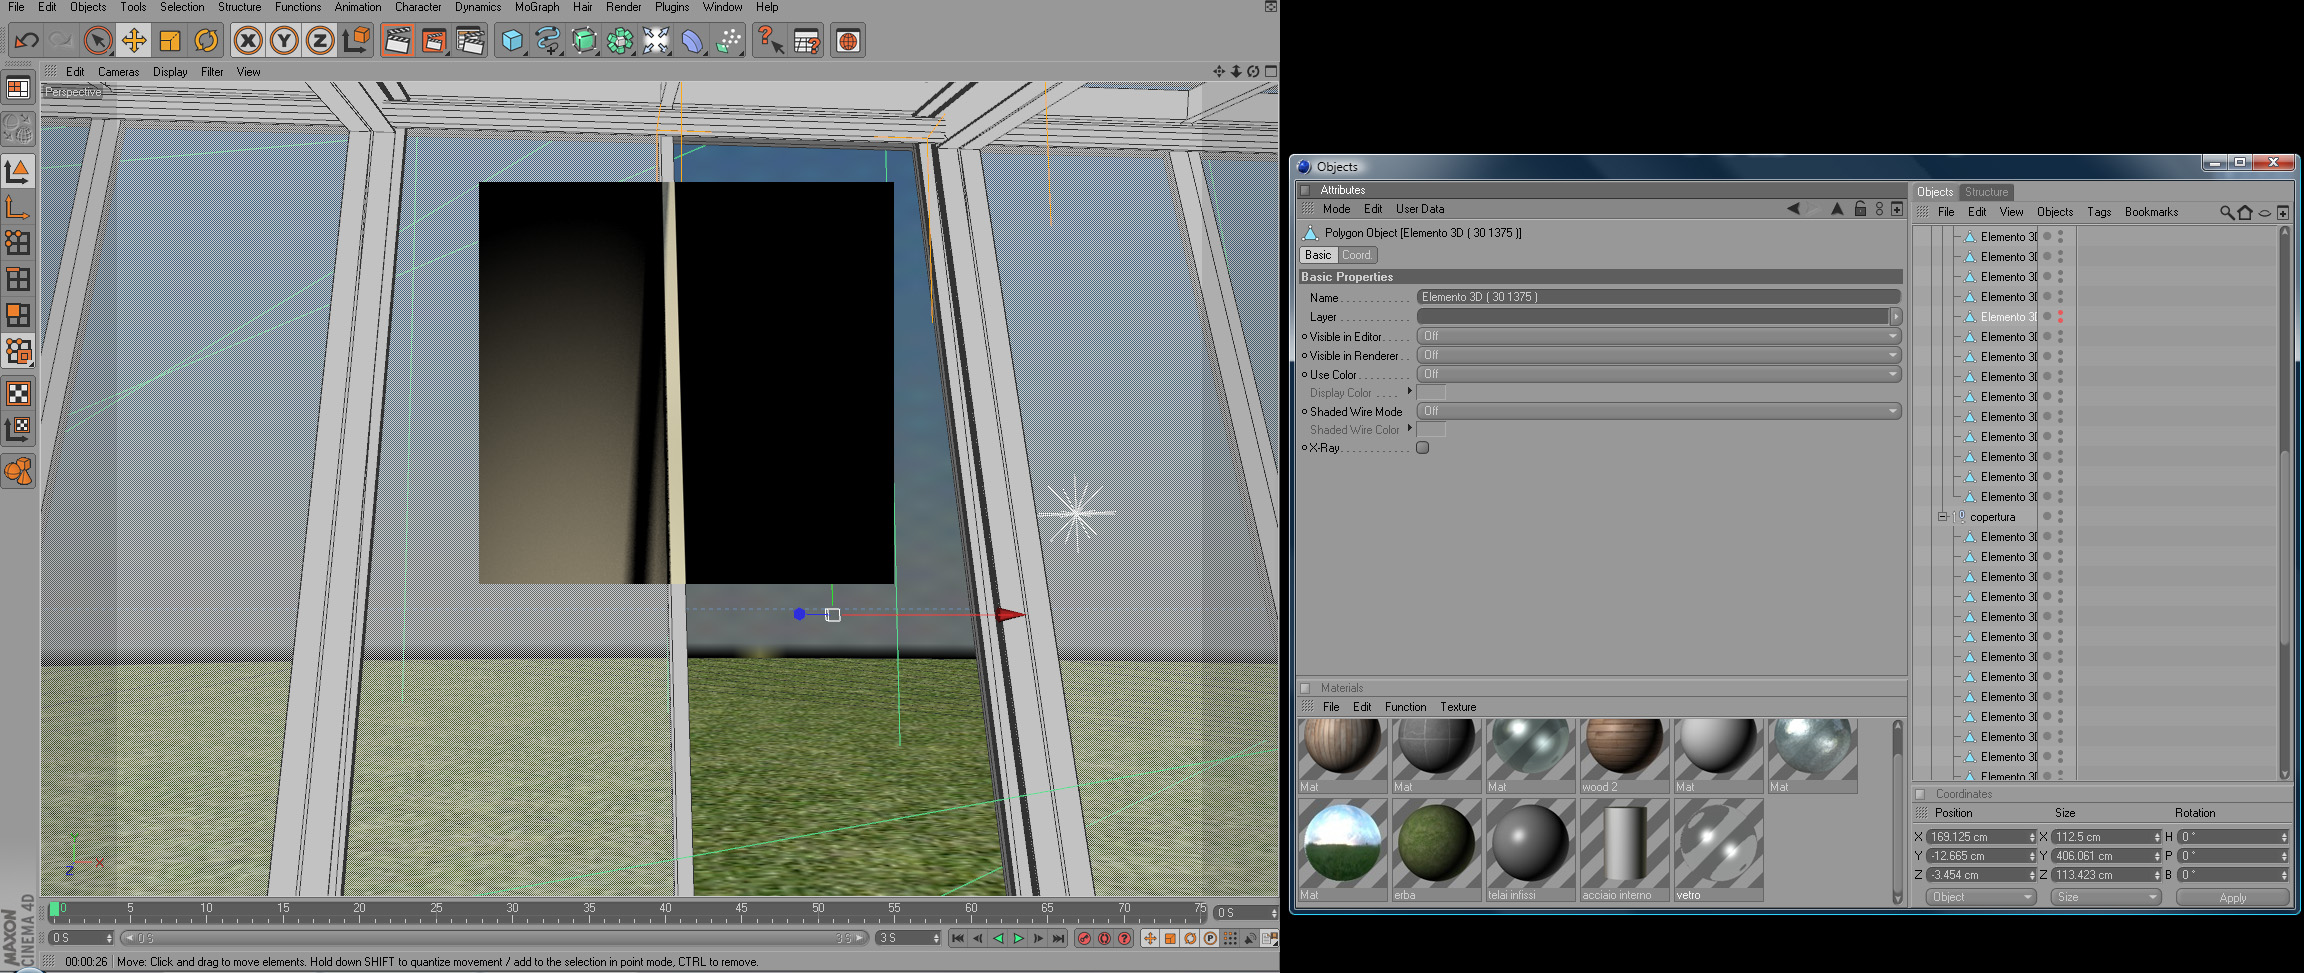Toggle the X-Ray checkbox
Viewport: 2304px width, 973px height.
click(x=1423, y=448)
